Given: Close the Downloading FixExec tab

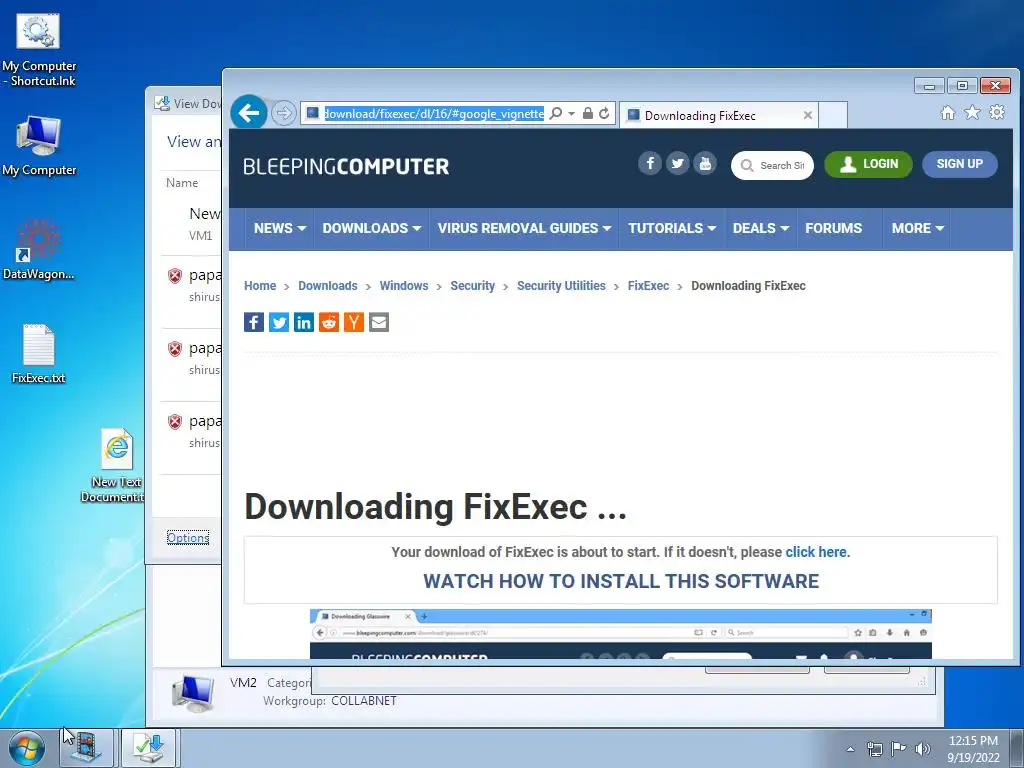Looking at the screenshot, I should [808, 116].
